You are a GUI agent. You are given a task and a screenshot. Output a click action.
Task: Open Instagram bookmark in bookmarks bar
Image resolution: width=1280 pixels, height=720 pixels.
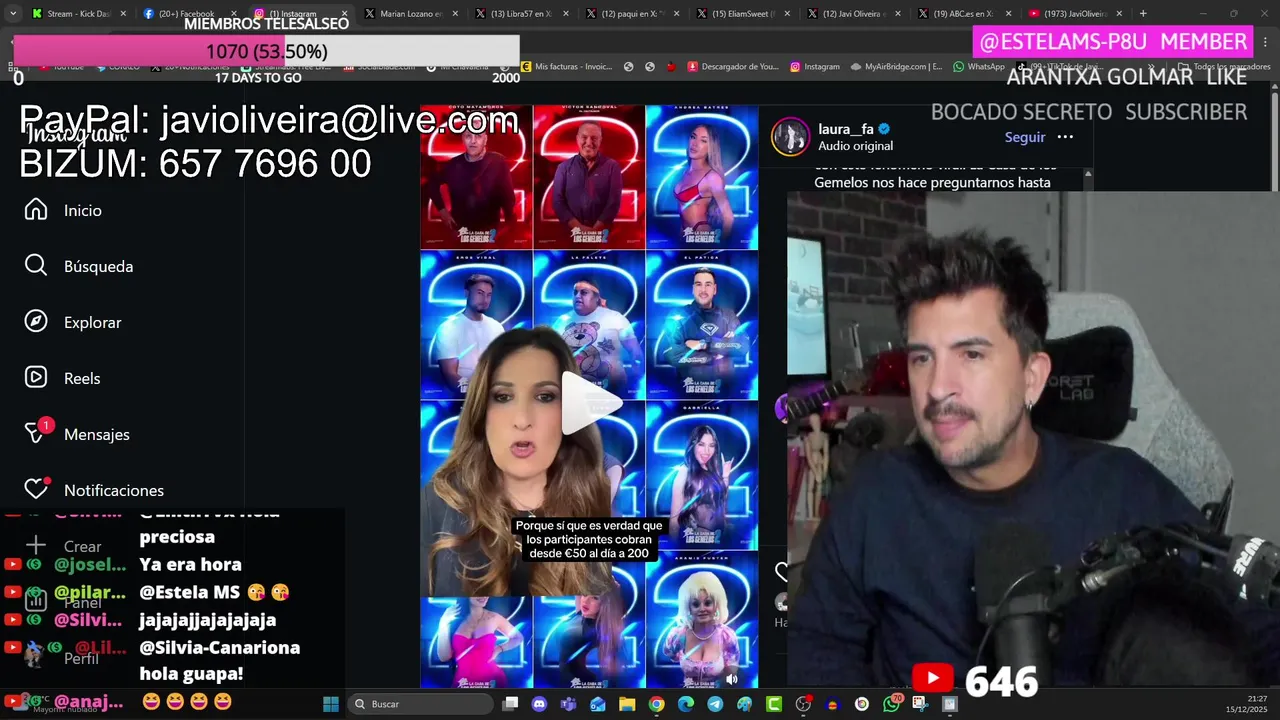click(814, 67)
